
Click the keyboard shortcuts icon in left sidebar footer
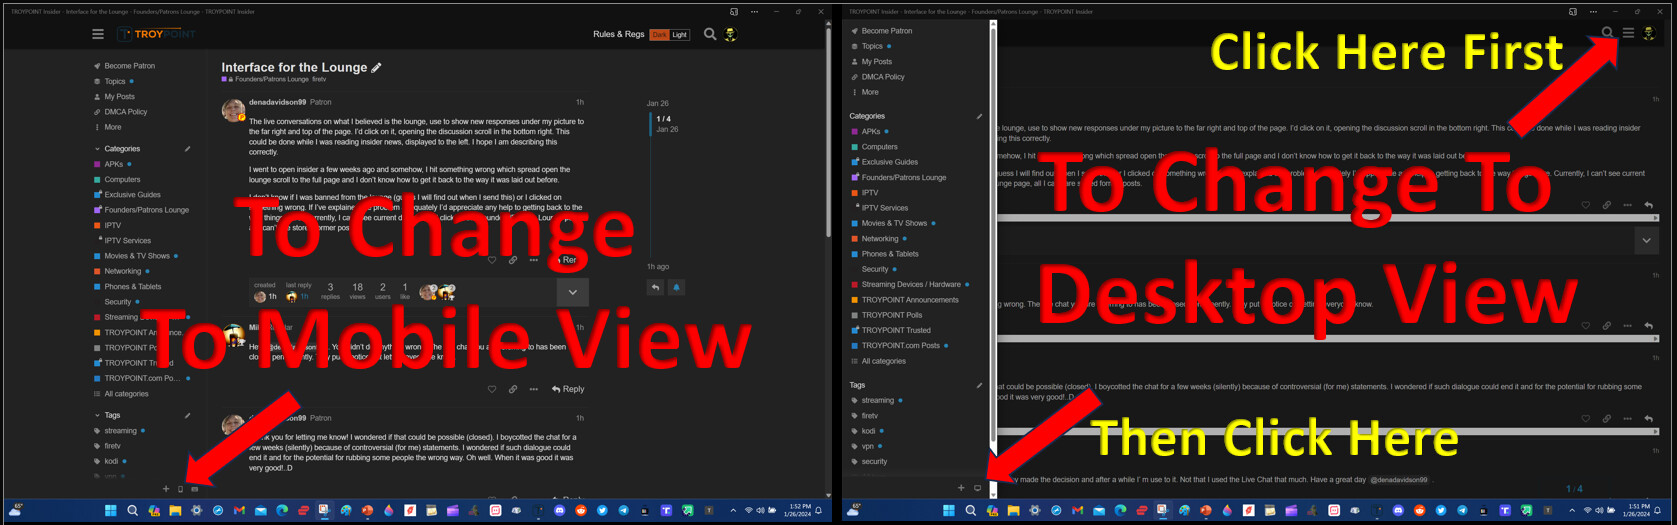click(194, 489)
